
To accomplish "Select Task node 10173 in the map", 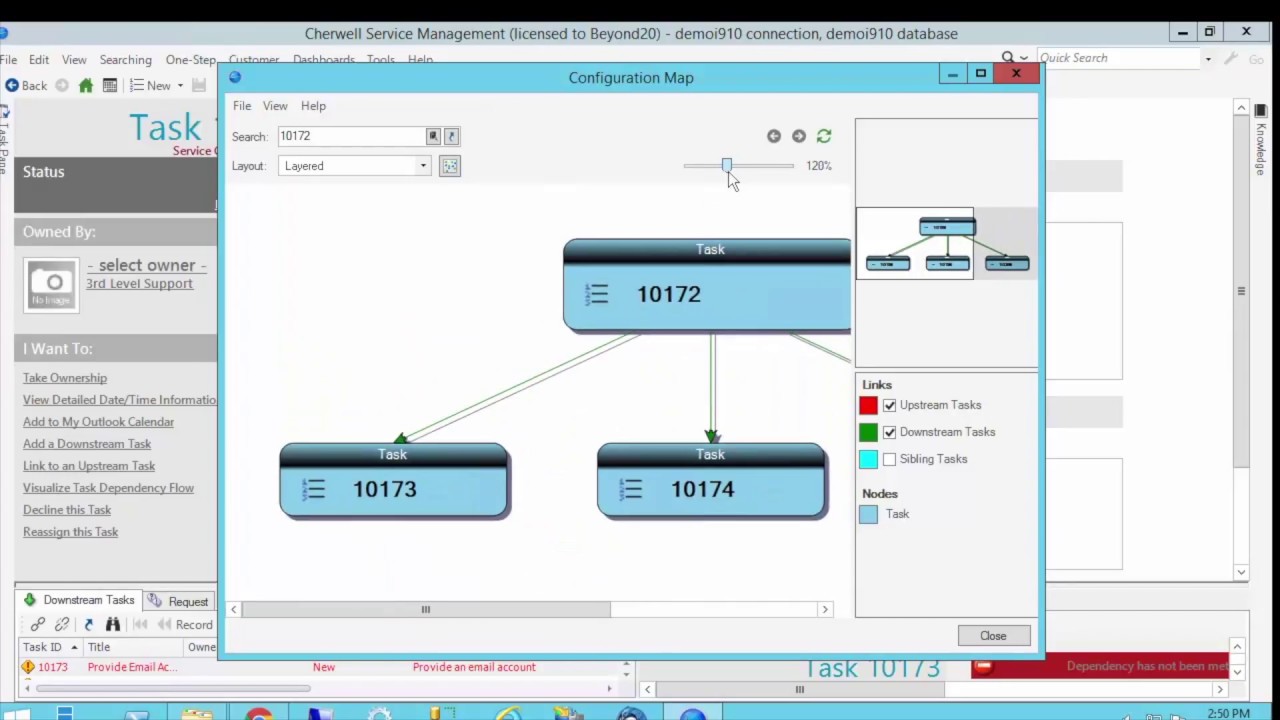I will pyautogui.click(x=394, y=481).
